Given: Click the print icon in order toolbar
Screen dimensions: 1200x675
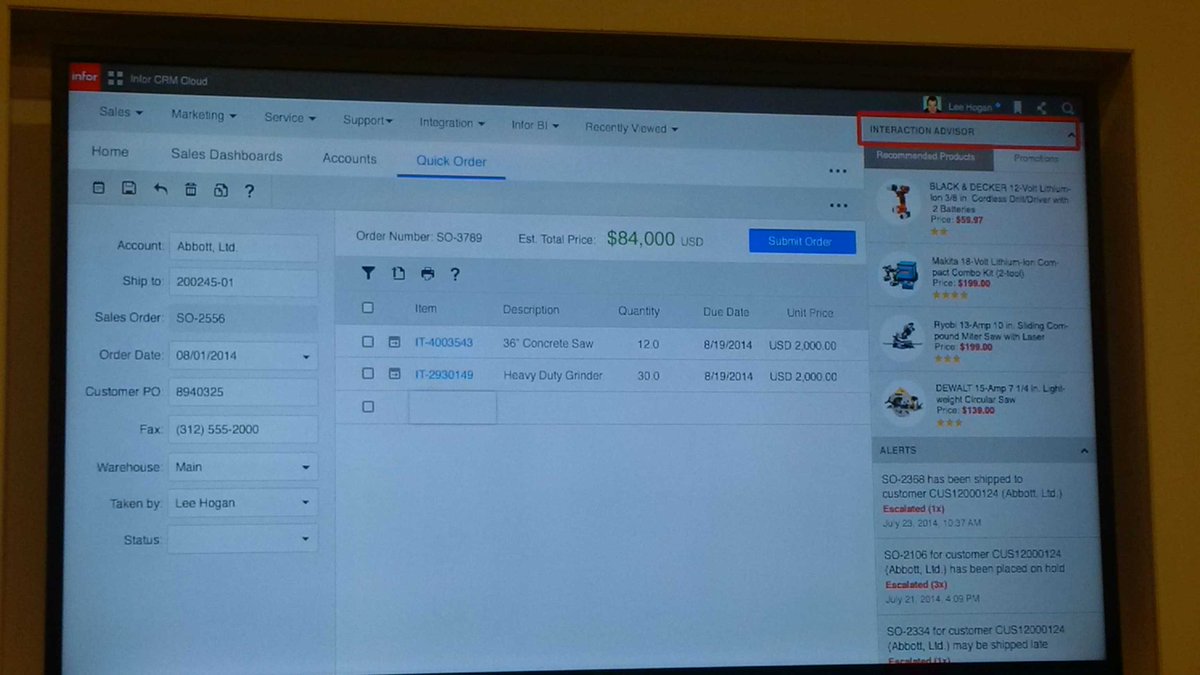Looking at the screenshot, I should [x=428, y=273].
